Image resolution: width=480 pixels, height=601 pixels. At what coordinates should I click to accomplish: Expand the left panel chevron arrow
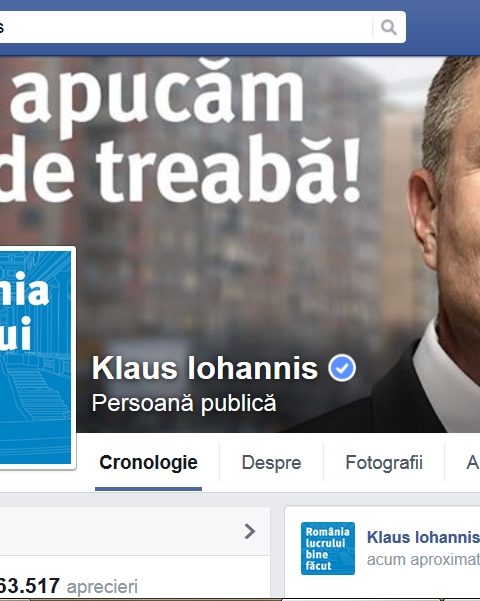(x=250, y=531)
